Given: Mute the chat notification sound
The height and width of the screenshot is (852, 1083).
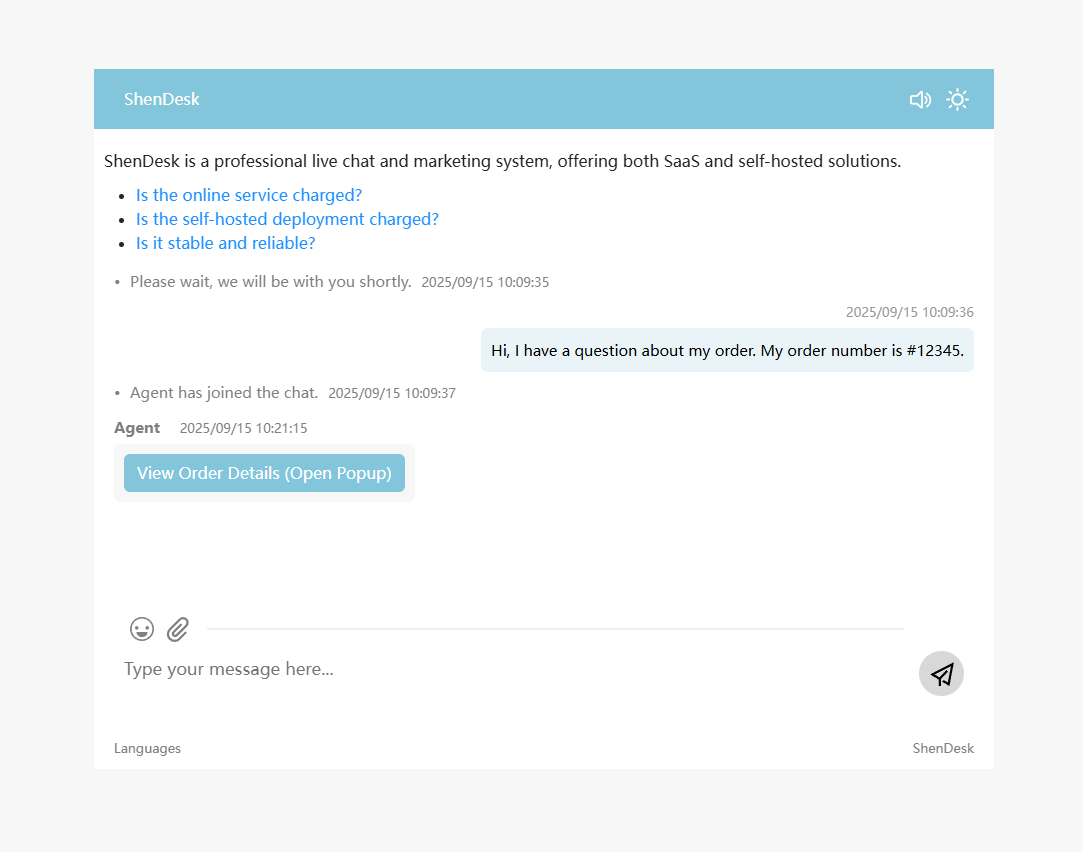Looking at the screenshot, I should pyautogui.click(x=919, y=100).
